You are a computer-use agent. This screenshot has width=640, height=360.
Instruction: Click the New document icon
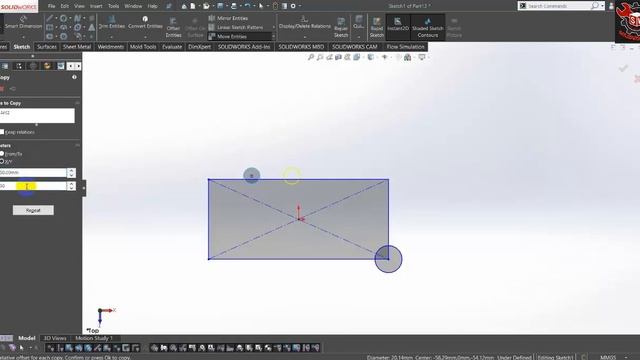[x=193, y=6]
